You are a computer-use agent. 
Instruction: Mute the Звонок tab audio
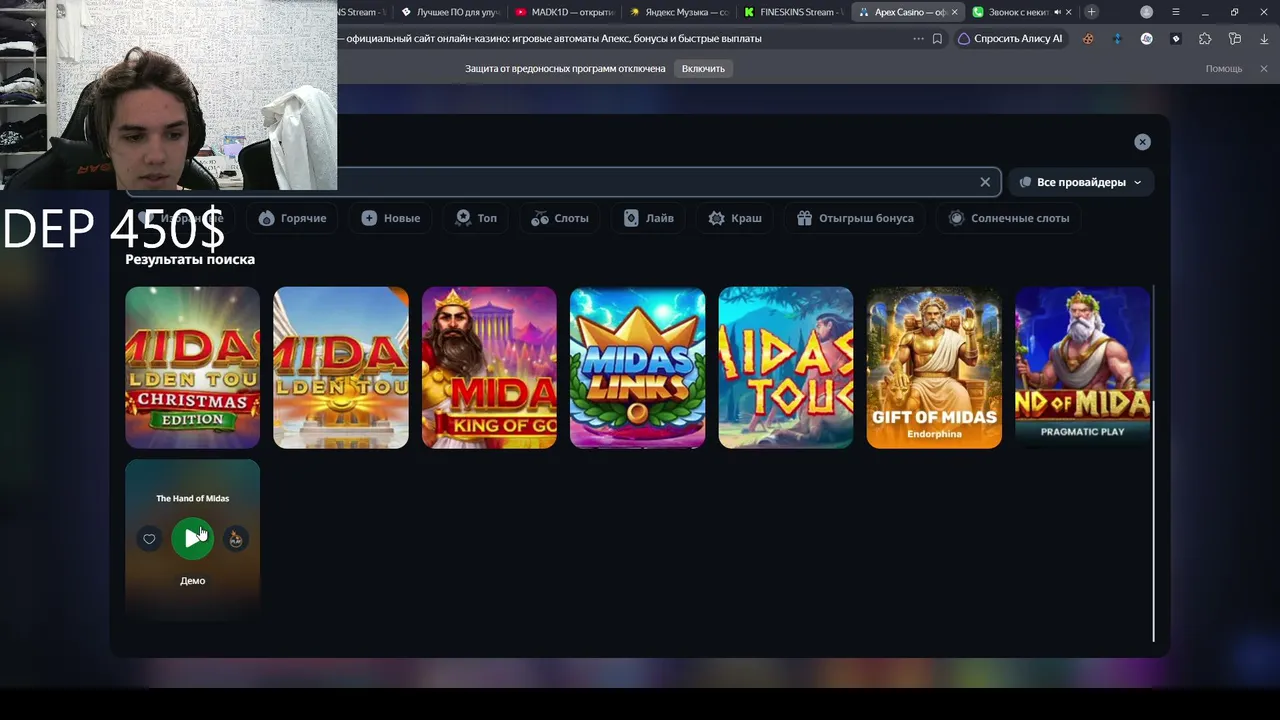pyautogui.click(x=1057, y=12)
